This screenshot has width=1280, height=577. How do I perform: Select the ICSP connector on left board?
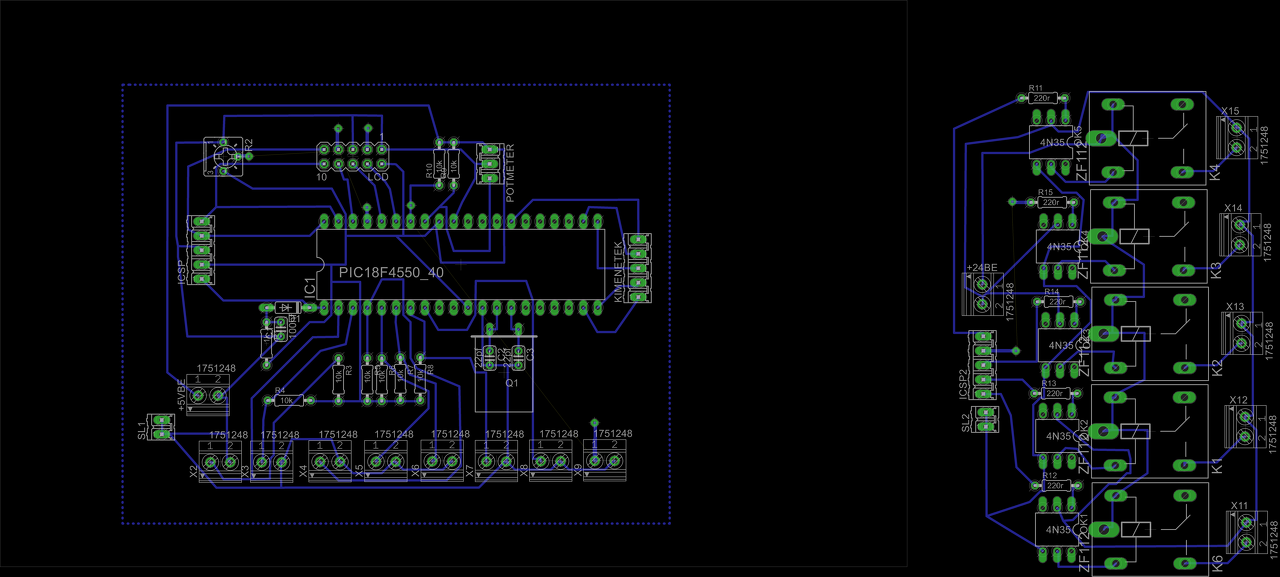click(201, 250)
